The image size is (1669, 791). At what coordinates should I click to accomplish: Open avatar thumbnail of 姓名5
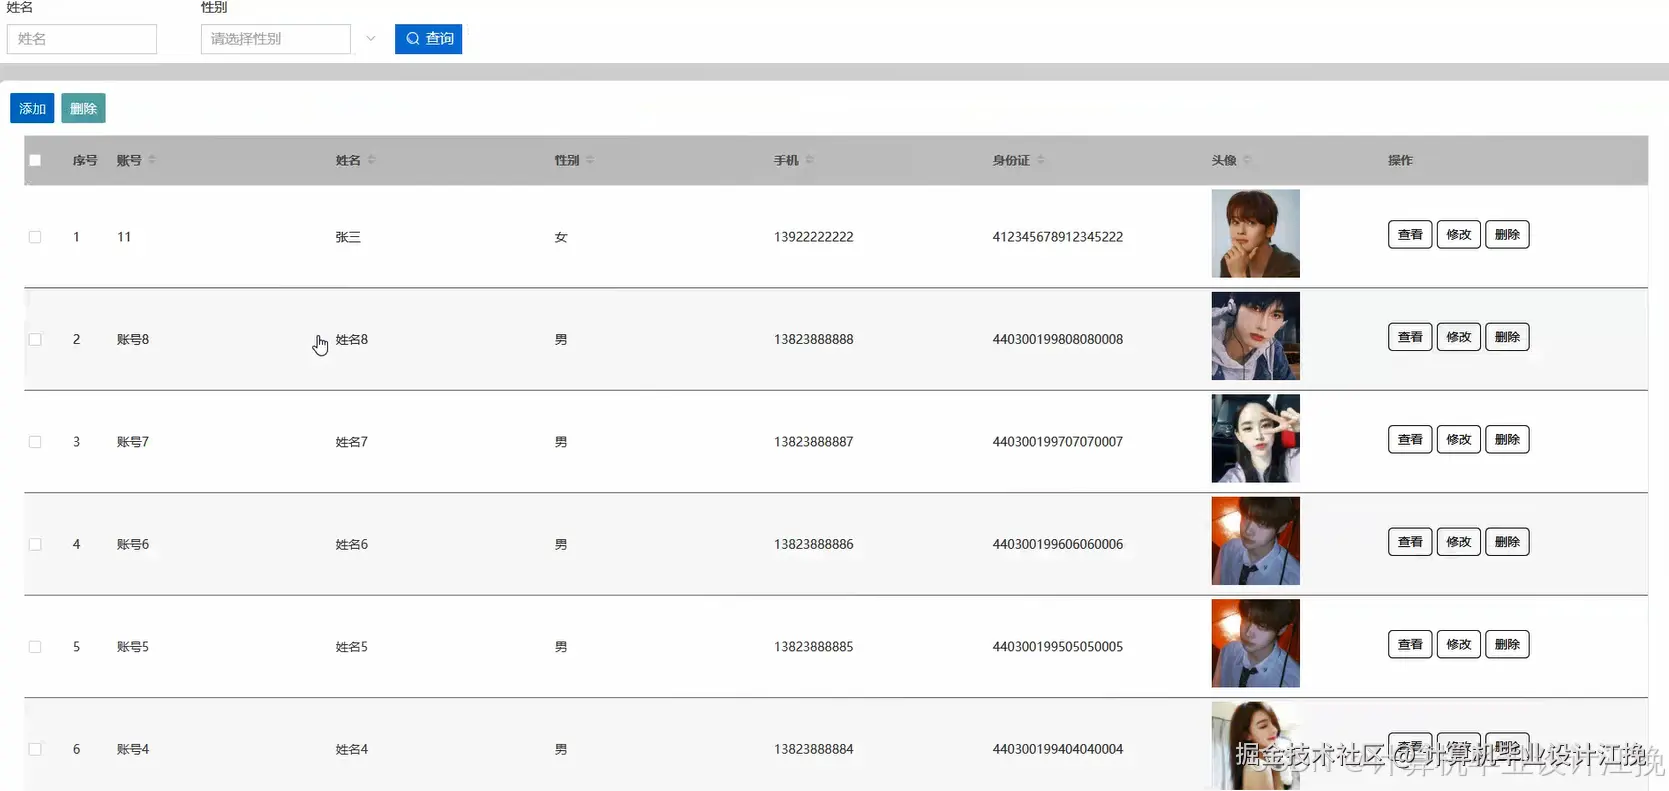coord(1256,643)
